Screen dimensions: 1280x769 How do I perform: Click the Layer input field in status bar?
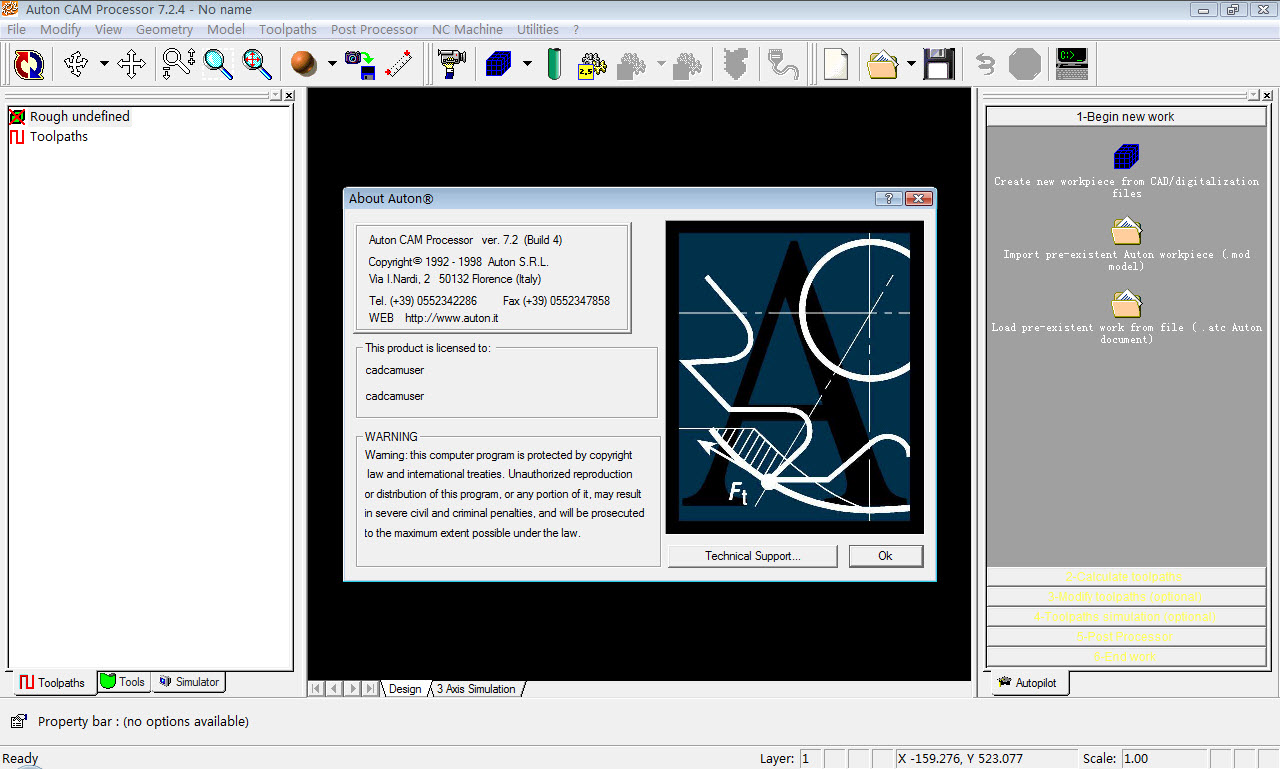(x=810, y=759)
